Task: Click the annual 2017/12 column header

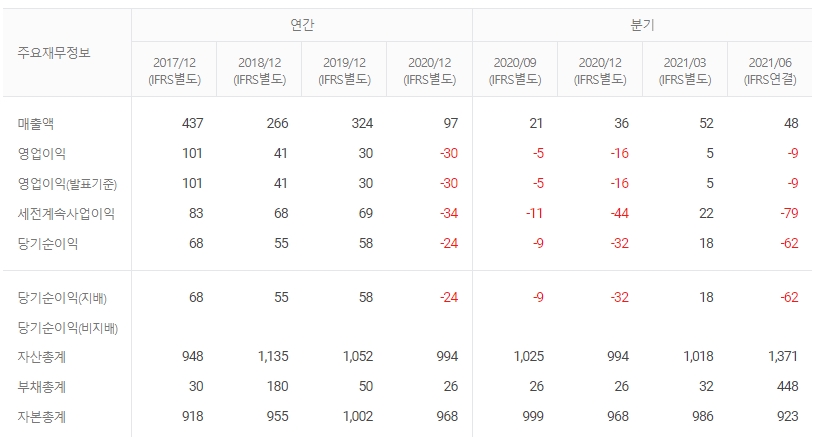Action: (174, 70)
